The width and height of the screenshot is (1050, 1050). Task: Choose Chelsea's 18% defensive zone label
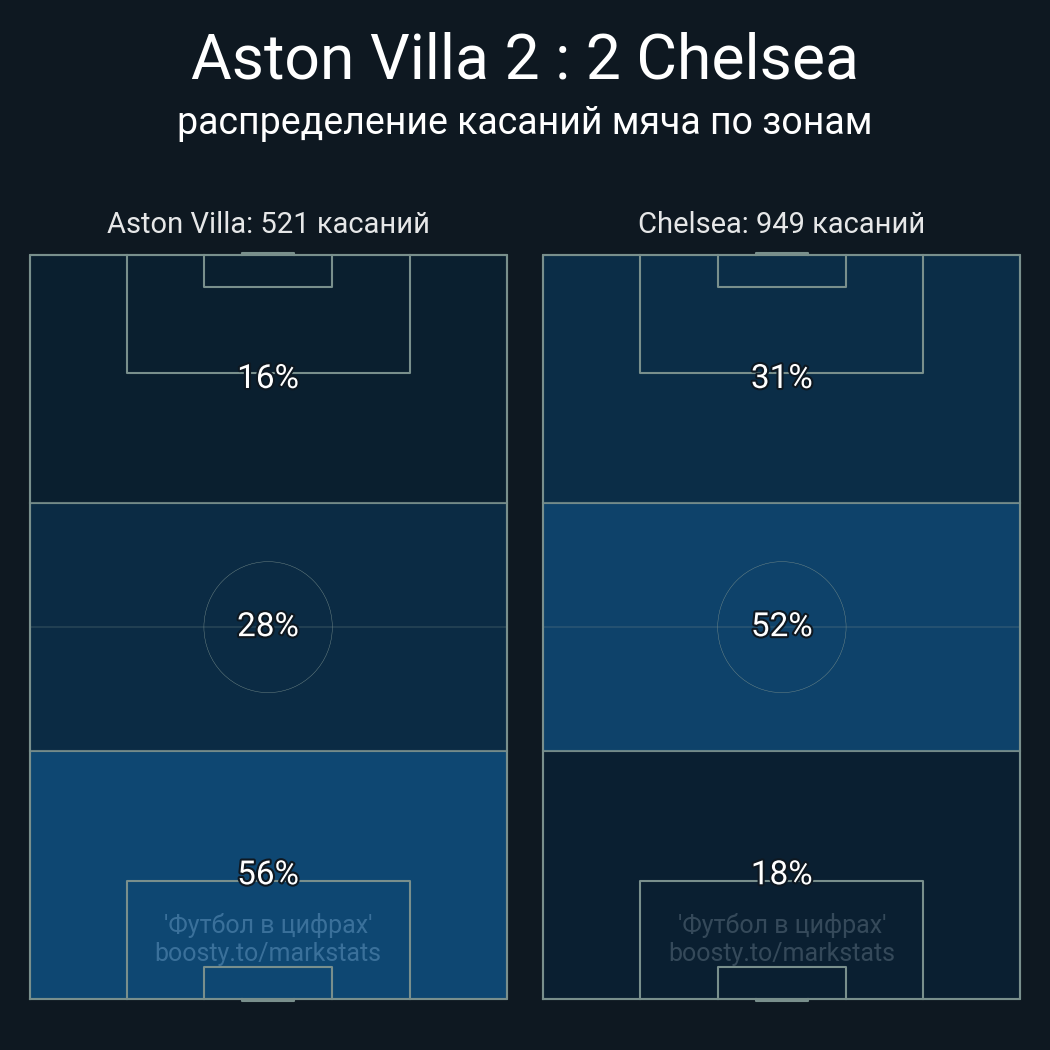coord(781,873)
